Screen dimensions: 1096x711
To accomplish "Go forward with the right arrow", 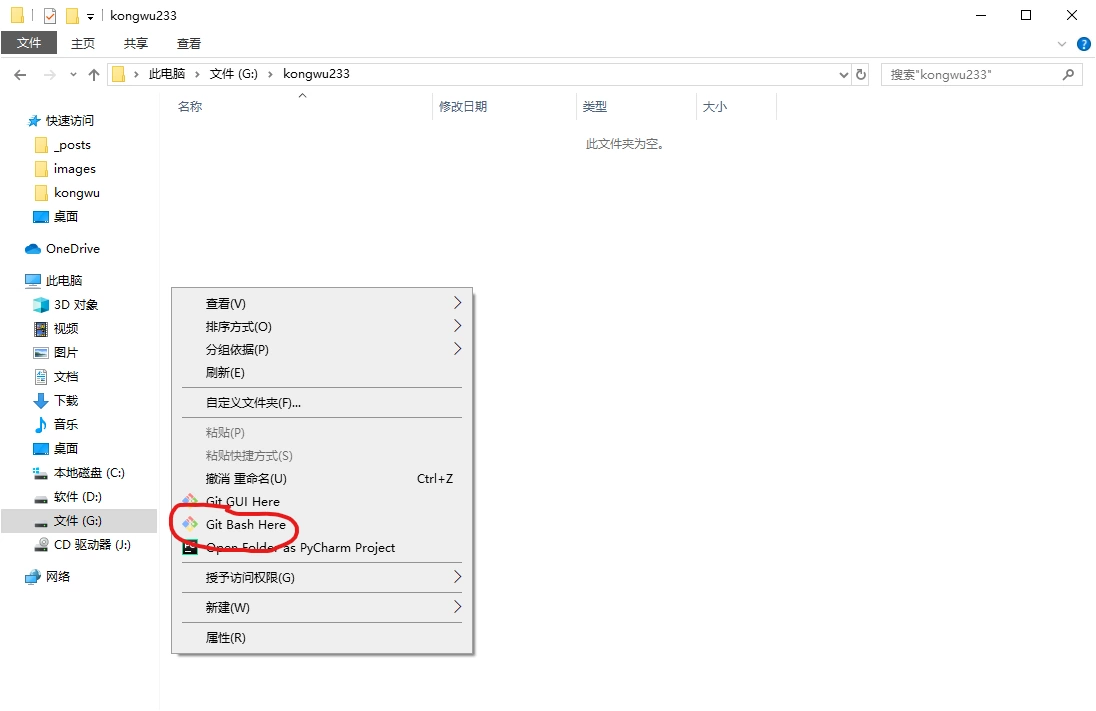I will pos(50,74).
